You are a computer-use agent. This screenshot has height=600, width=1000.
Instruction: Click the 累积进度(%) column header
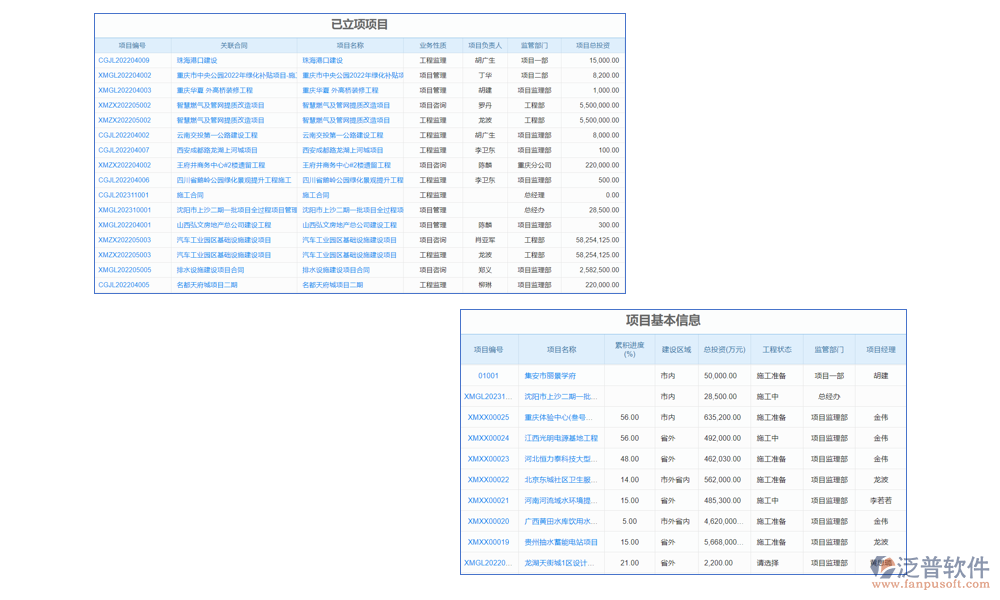(629, 349)
